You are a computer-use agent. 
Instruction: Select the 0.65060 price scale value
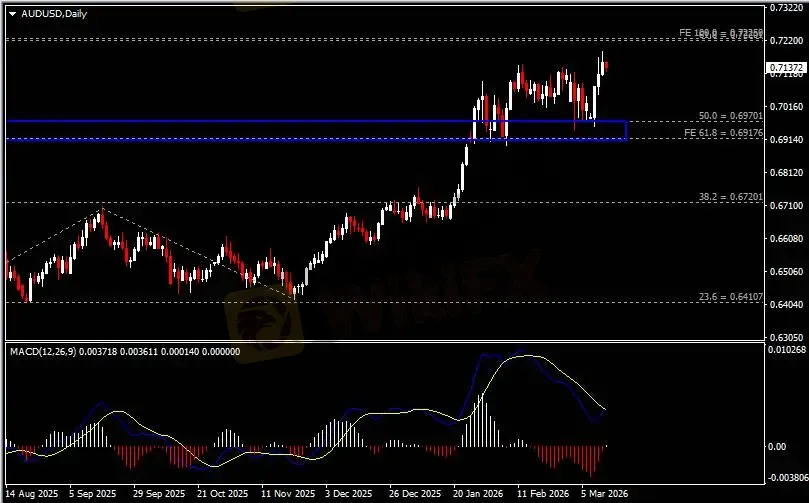(786, 271)
